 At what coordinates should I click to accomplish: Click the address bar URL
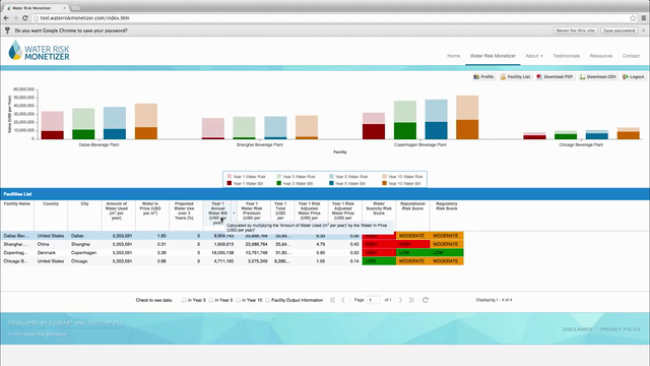click(85, 18)
